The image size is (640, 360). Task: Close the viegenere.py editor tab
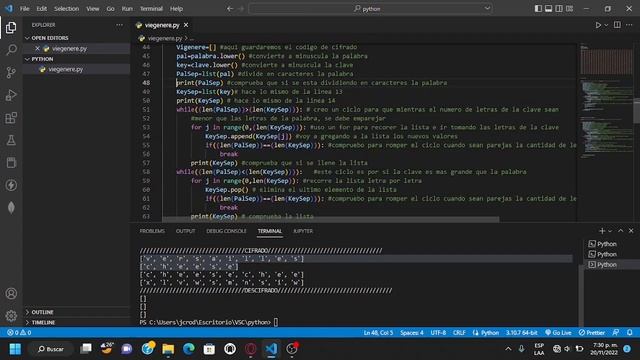186,25
